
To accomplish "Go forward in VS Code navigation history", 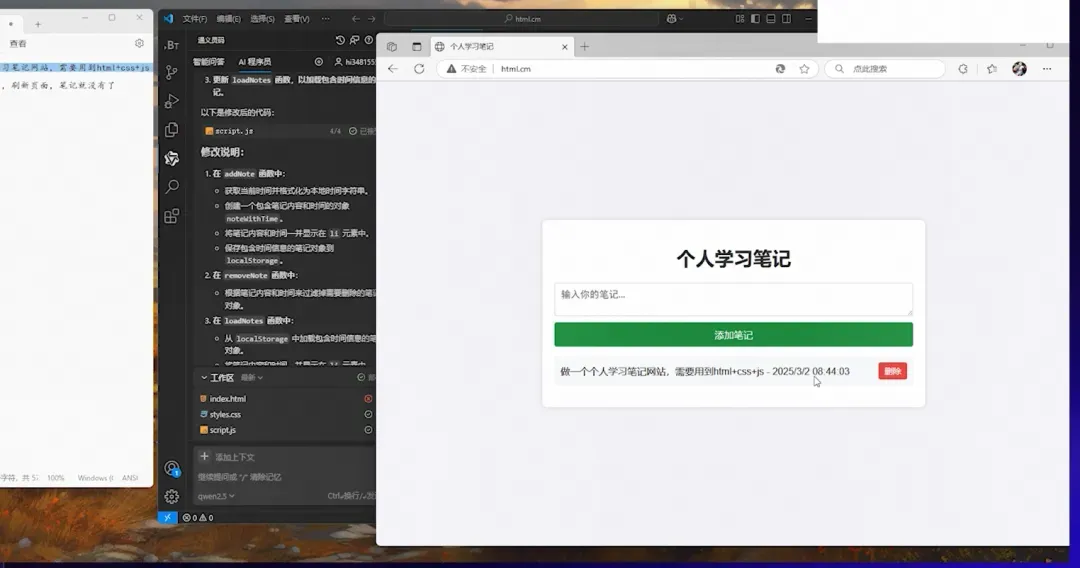I will tap(372, 19).
